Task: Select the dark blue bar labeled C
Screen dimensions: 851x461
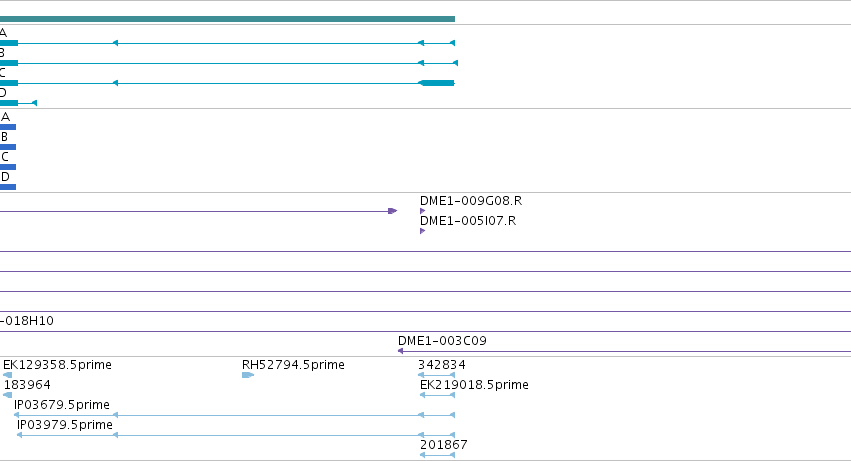Action: (x=8, y=167)
